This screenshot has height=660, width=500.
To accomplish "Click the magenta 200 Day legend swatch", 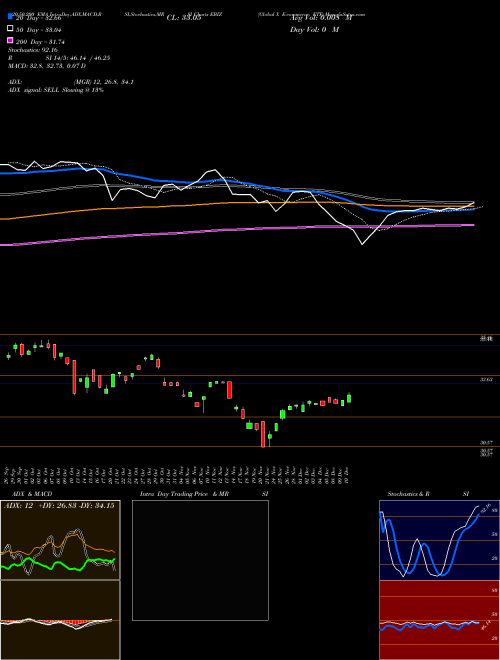I will coord(10,40).
